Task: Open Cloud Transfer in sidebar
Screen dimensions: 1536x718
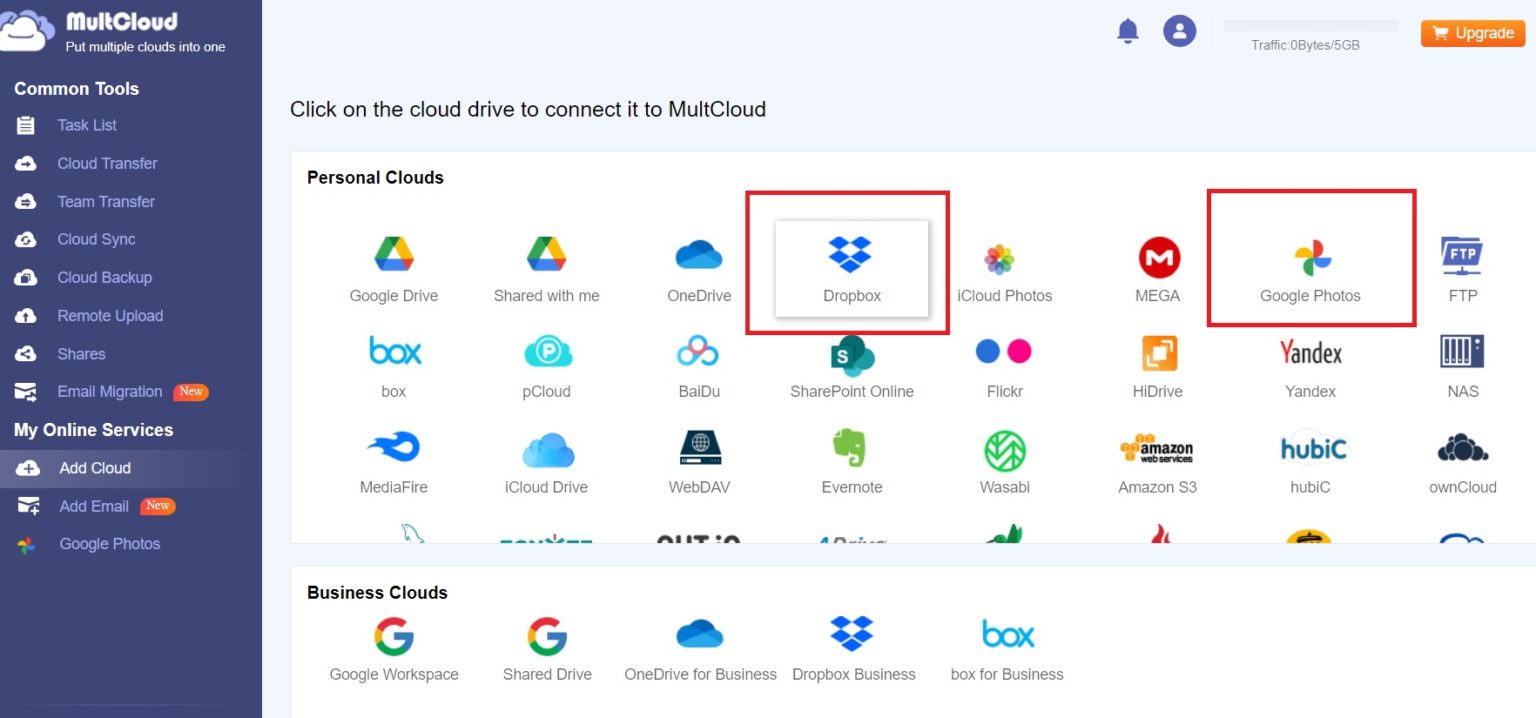Action: coord(107,163)
